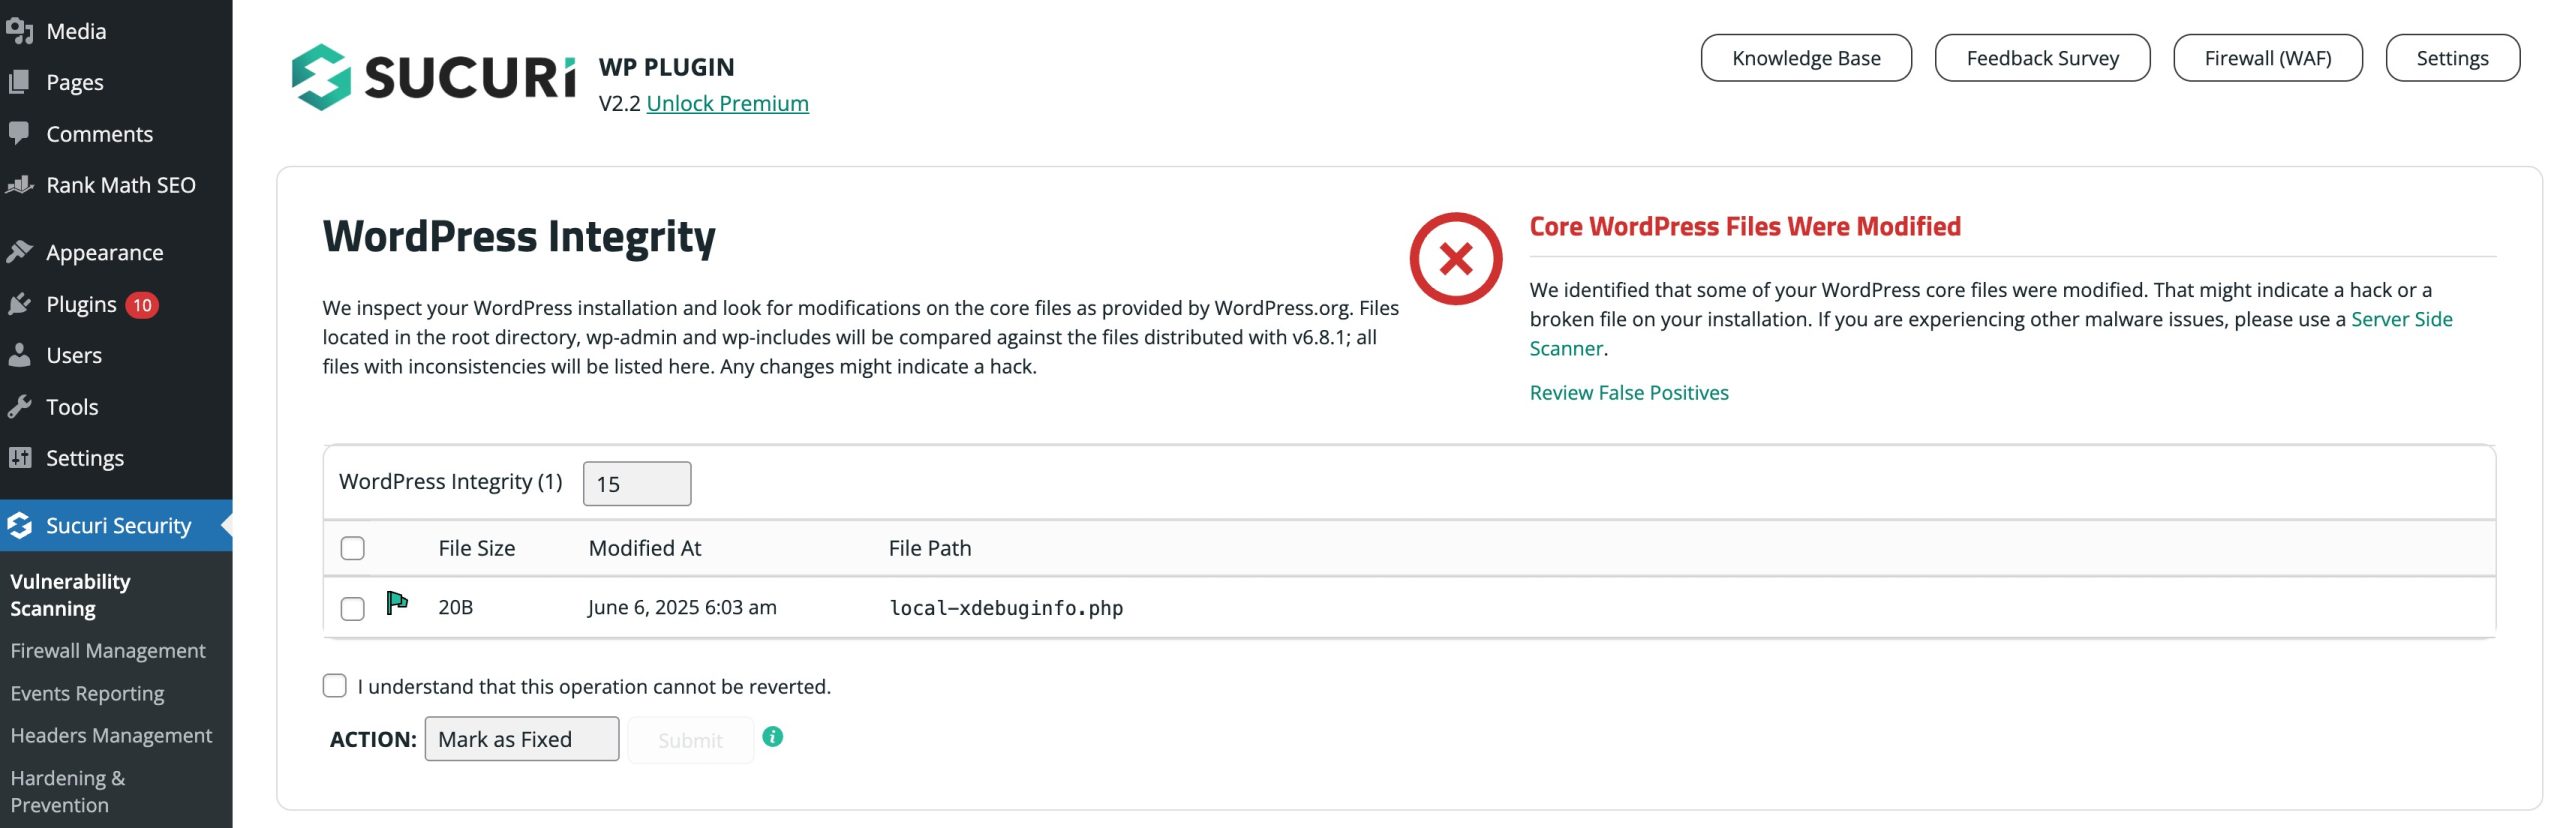Click the Tools wrench icon
This screenshot has width=2560, height=828.
point(19,407)
